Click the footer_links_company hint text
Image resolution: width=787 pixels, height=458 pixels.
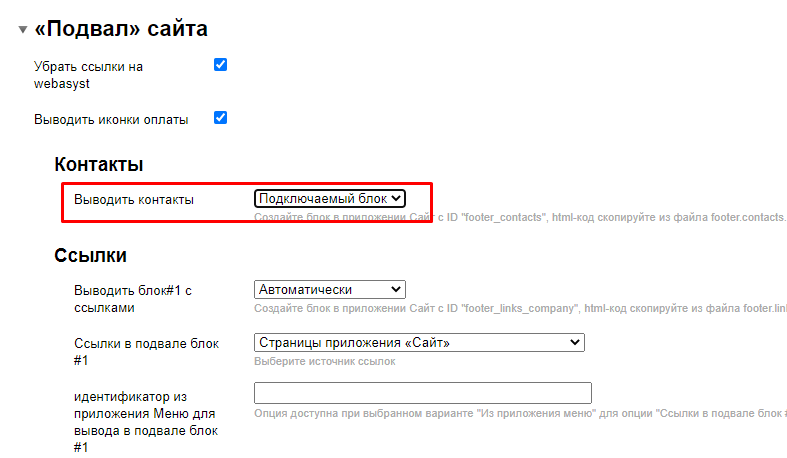pyautogui.click(x=519, y=308)
